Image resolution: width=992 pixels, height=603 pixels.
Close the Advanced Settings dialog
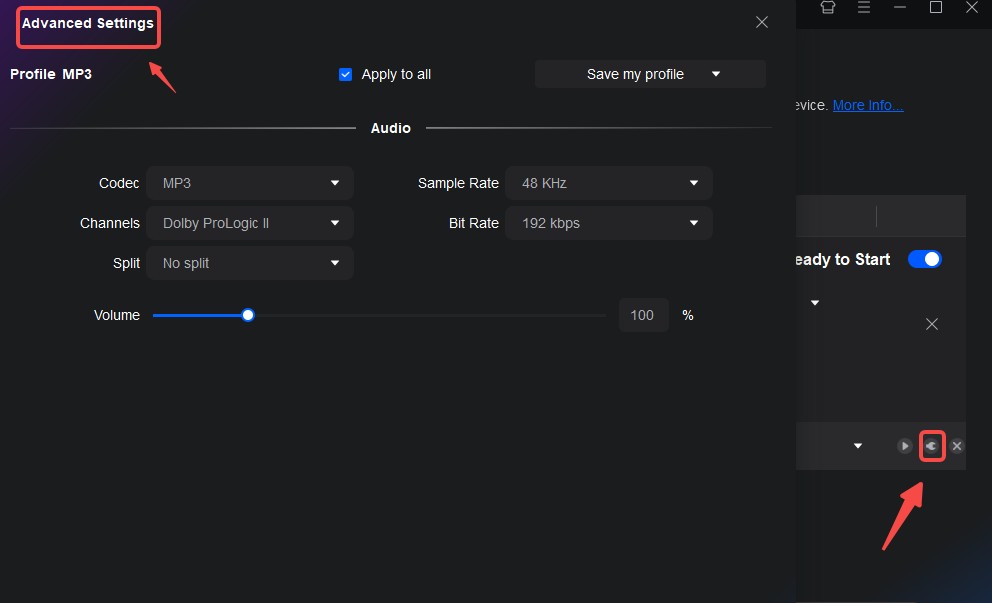tap(761, 21)
